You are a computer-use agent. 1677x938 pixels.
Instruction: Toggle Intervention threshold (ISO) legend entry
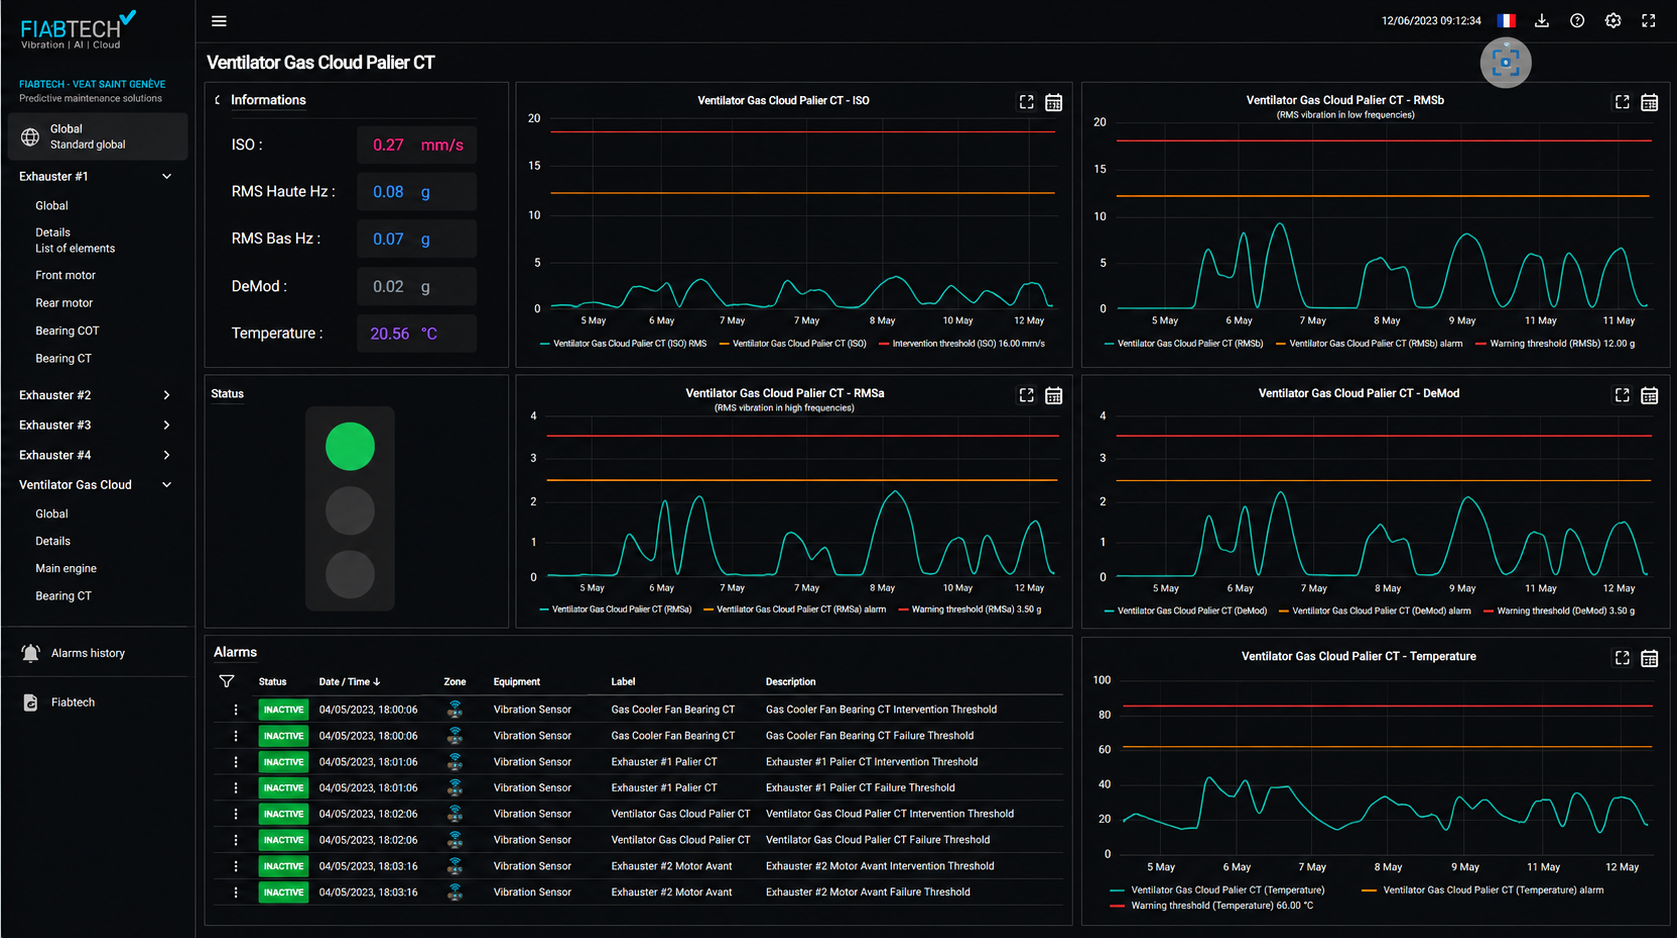tap(962, 344)
